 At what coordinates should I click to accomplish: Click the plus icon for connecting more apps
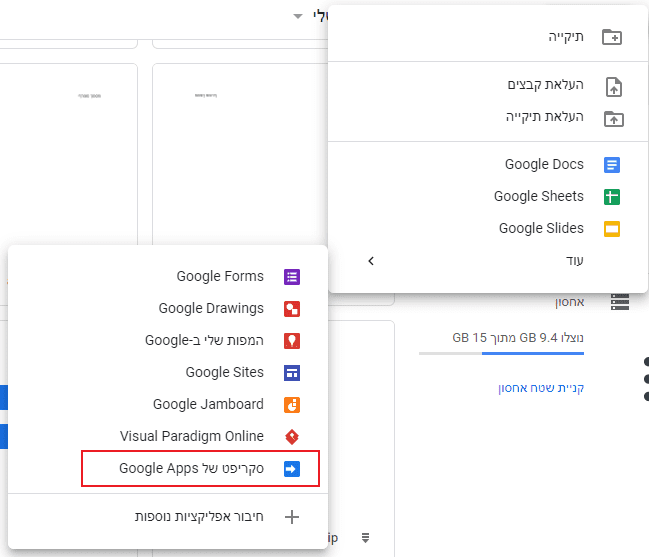click(x=292, y=517)
